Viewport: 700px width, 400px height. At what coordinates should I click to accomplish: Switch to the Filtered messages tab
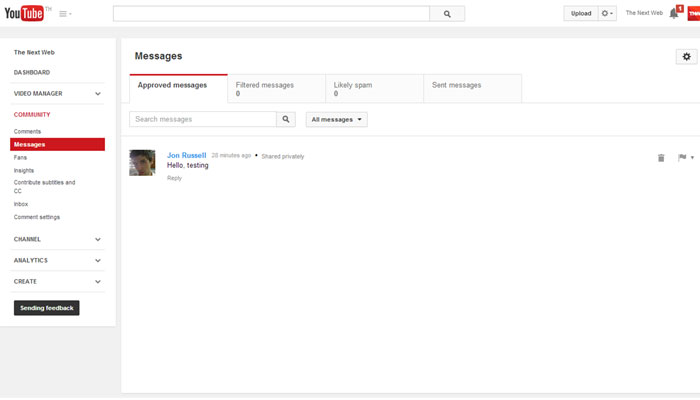tap(275, 89)
